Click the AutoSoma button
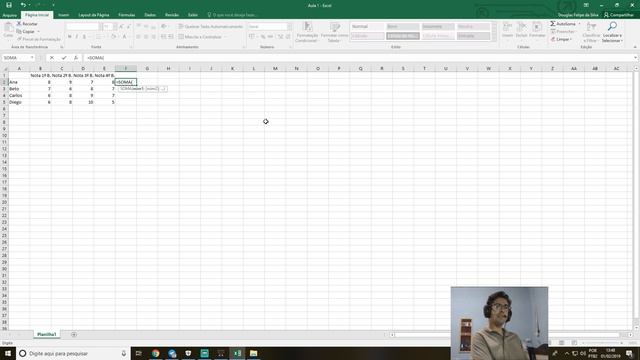640x360 pixels. click(562, 24)
